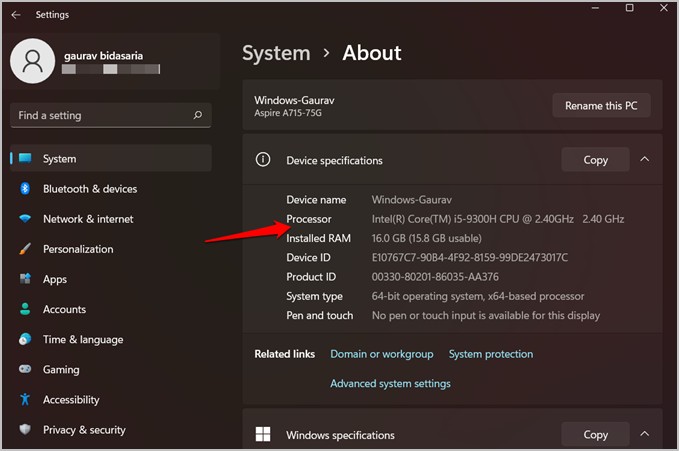The width and height of the screenshot is (679, 451).
Task: Click the Related links label
Action: [285, 354]
